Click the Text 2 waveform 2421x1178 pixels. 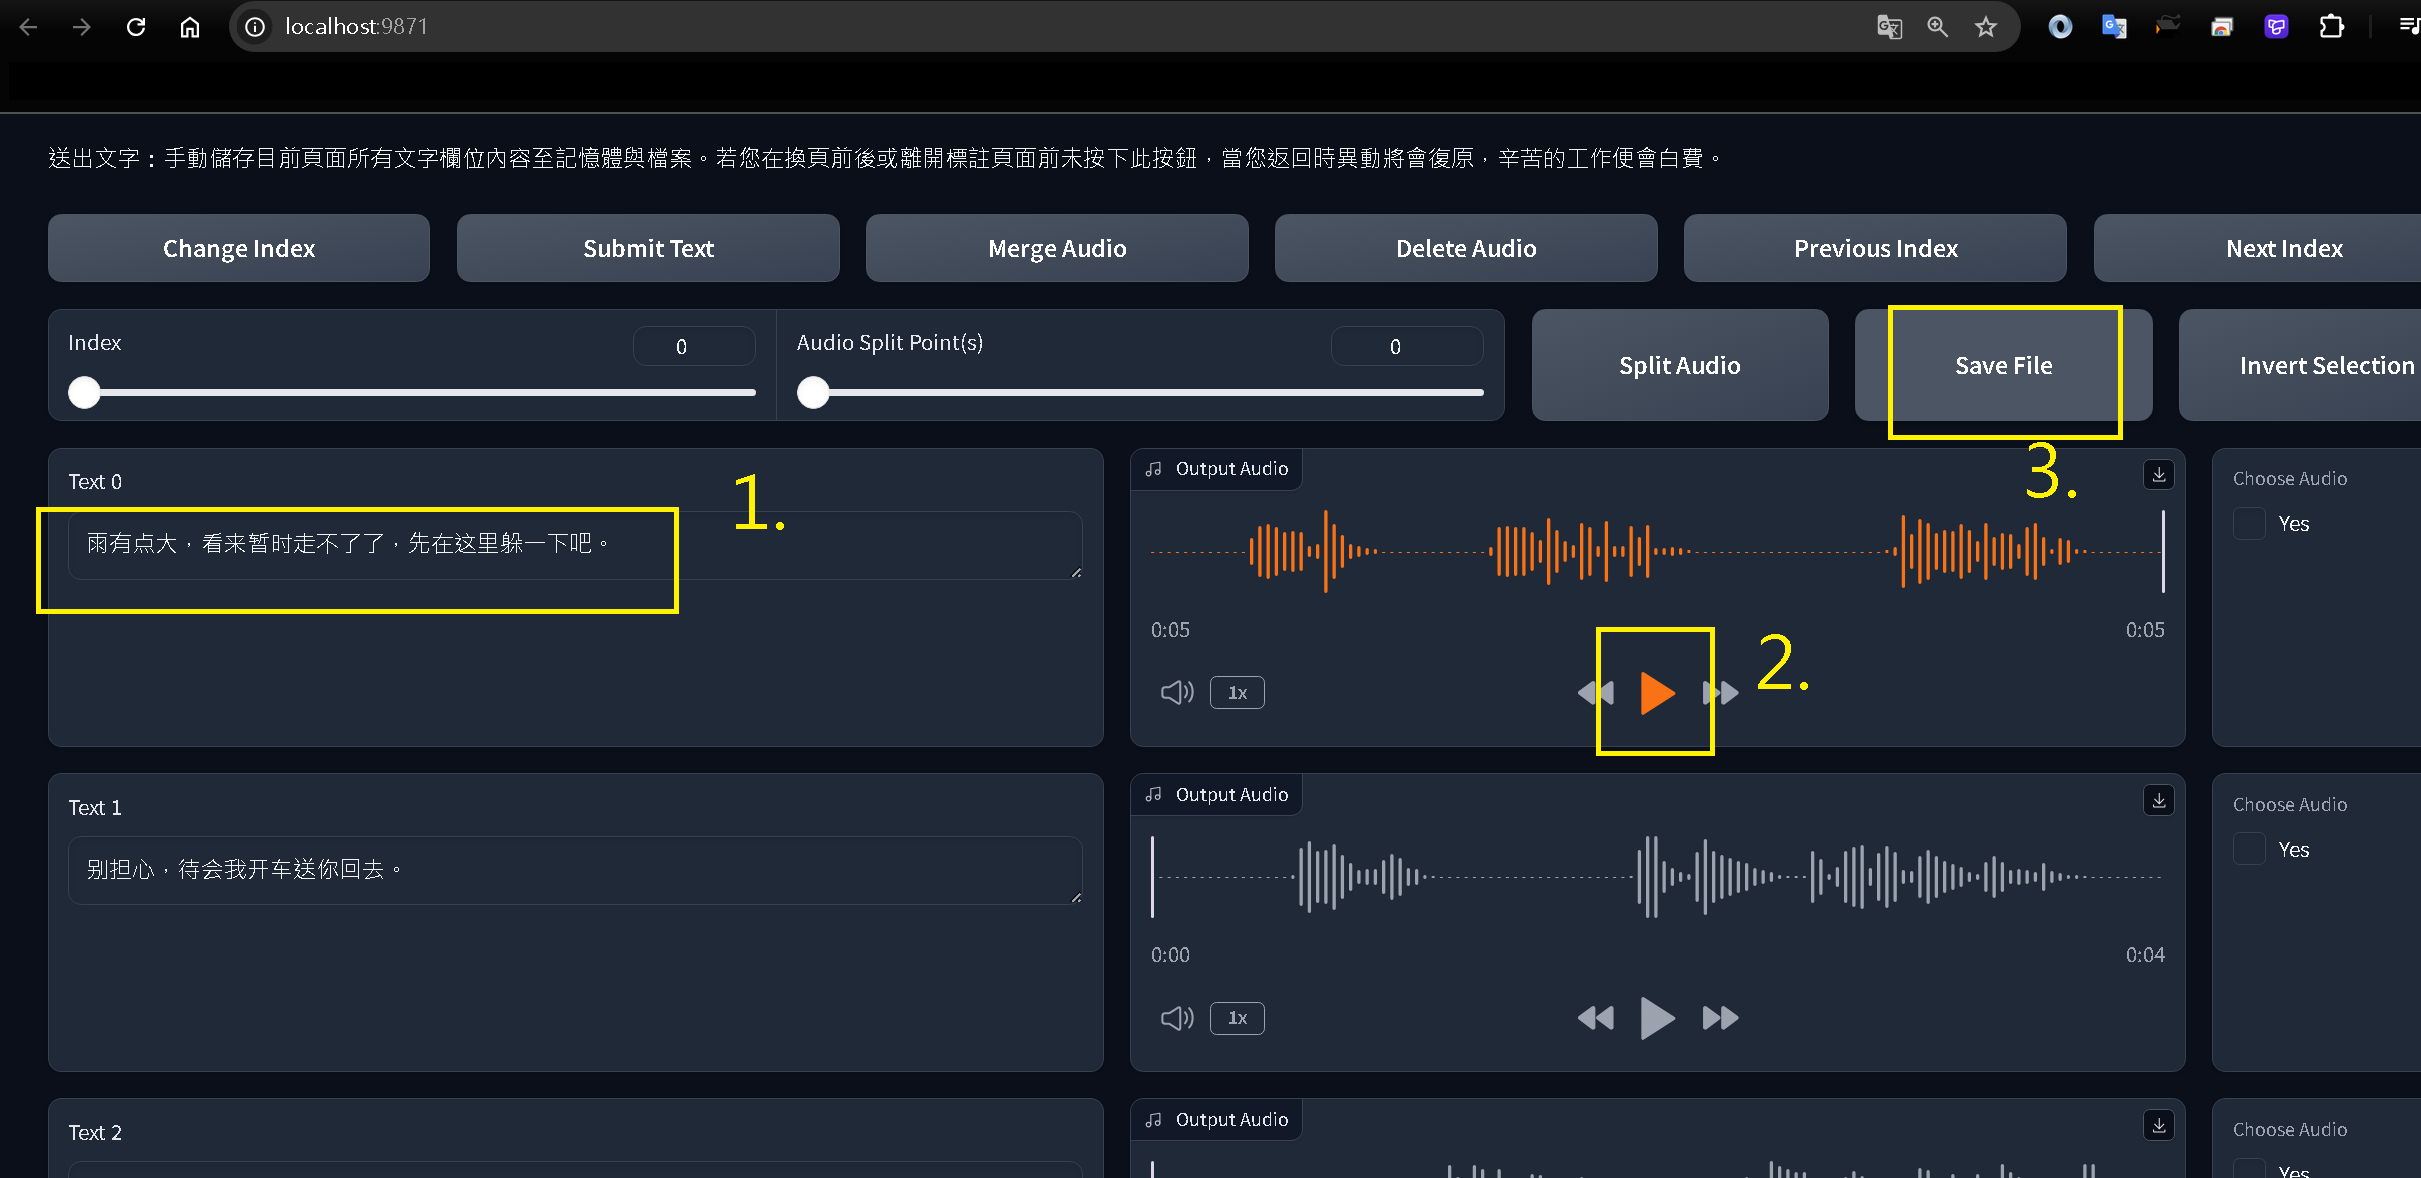click(1657, 1169)
